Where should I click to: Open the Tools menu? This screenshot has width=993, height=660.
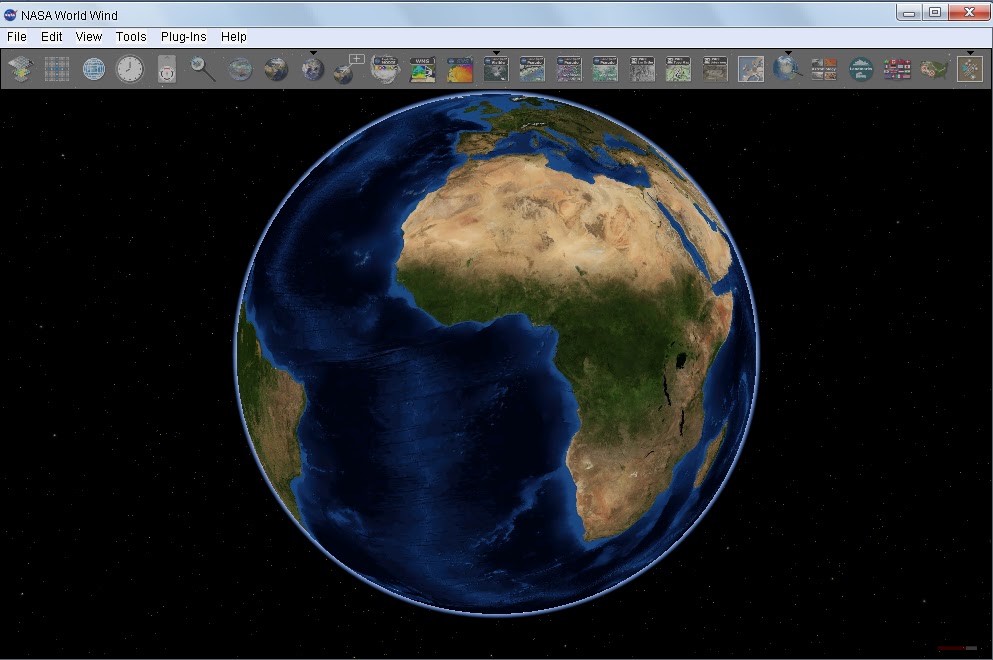click(131, 37)
